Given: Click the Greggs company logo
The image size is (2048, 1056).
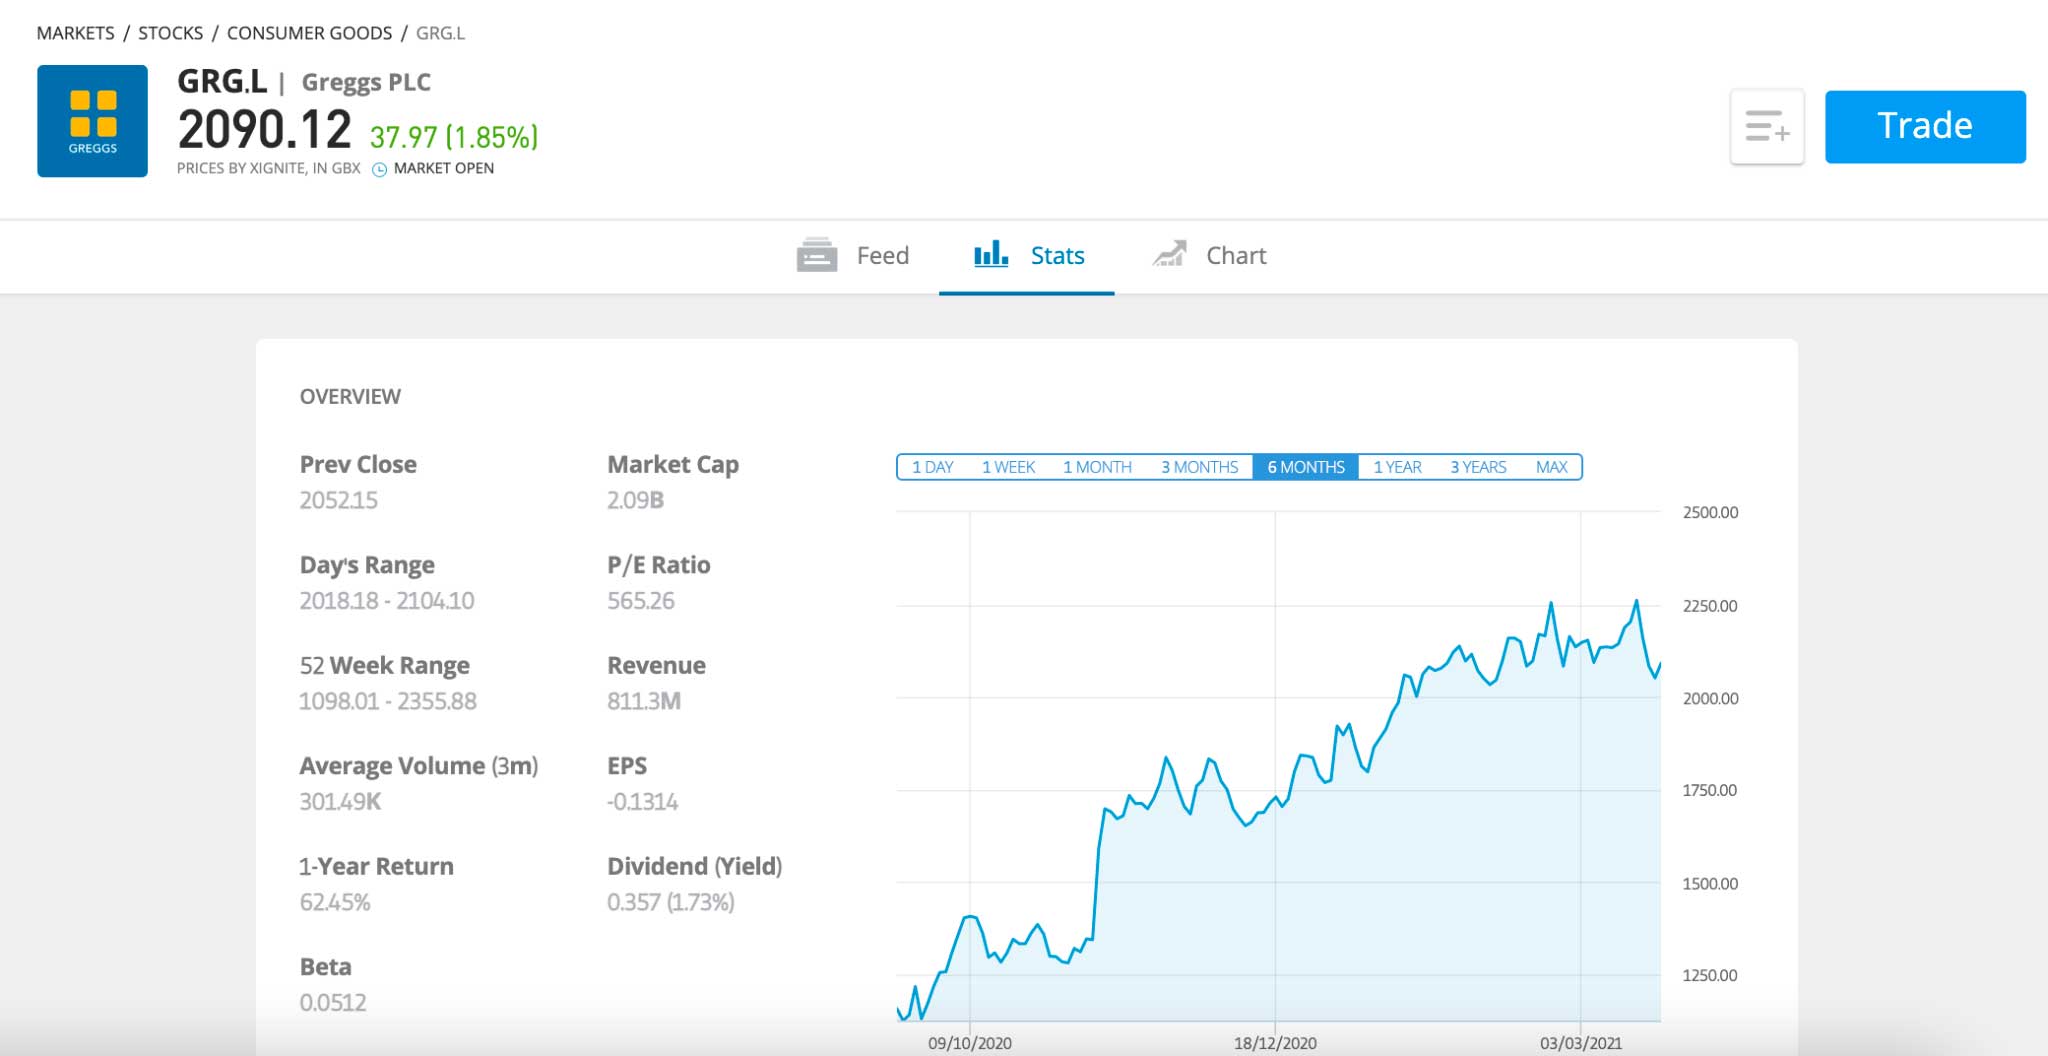Looking at the screenshot, I should 92,121.
